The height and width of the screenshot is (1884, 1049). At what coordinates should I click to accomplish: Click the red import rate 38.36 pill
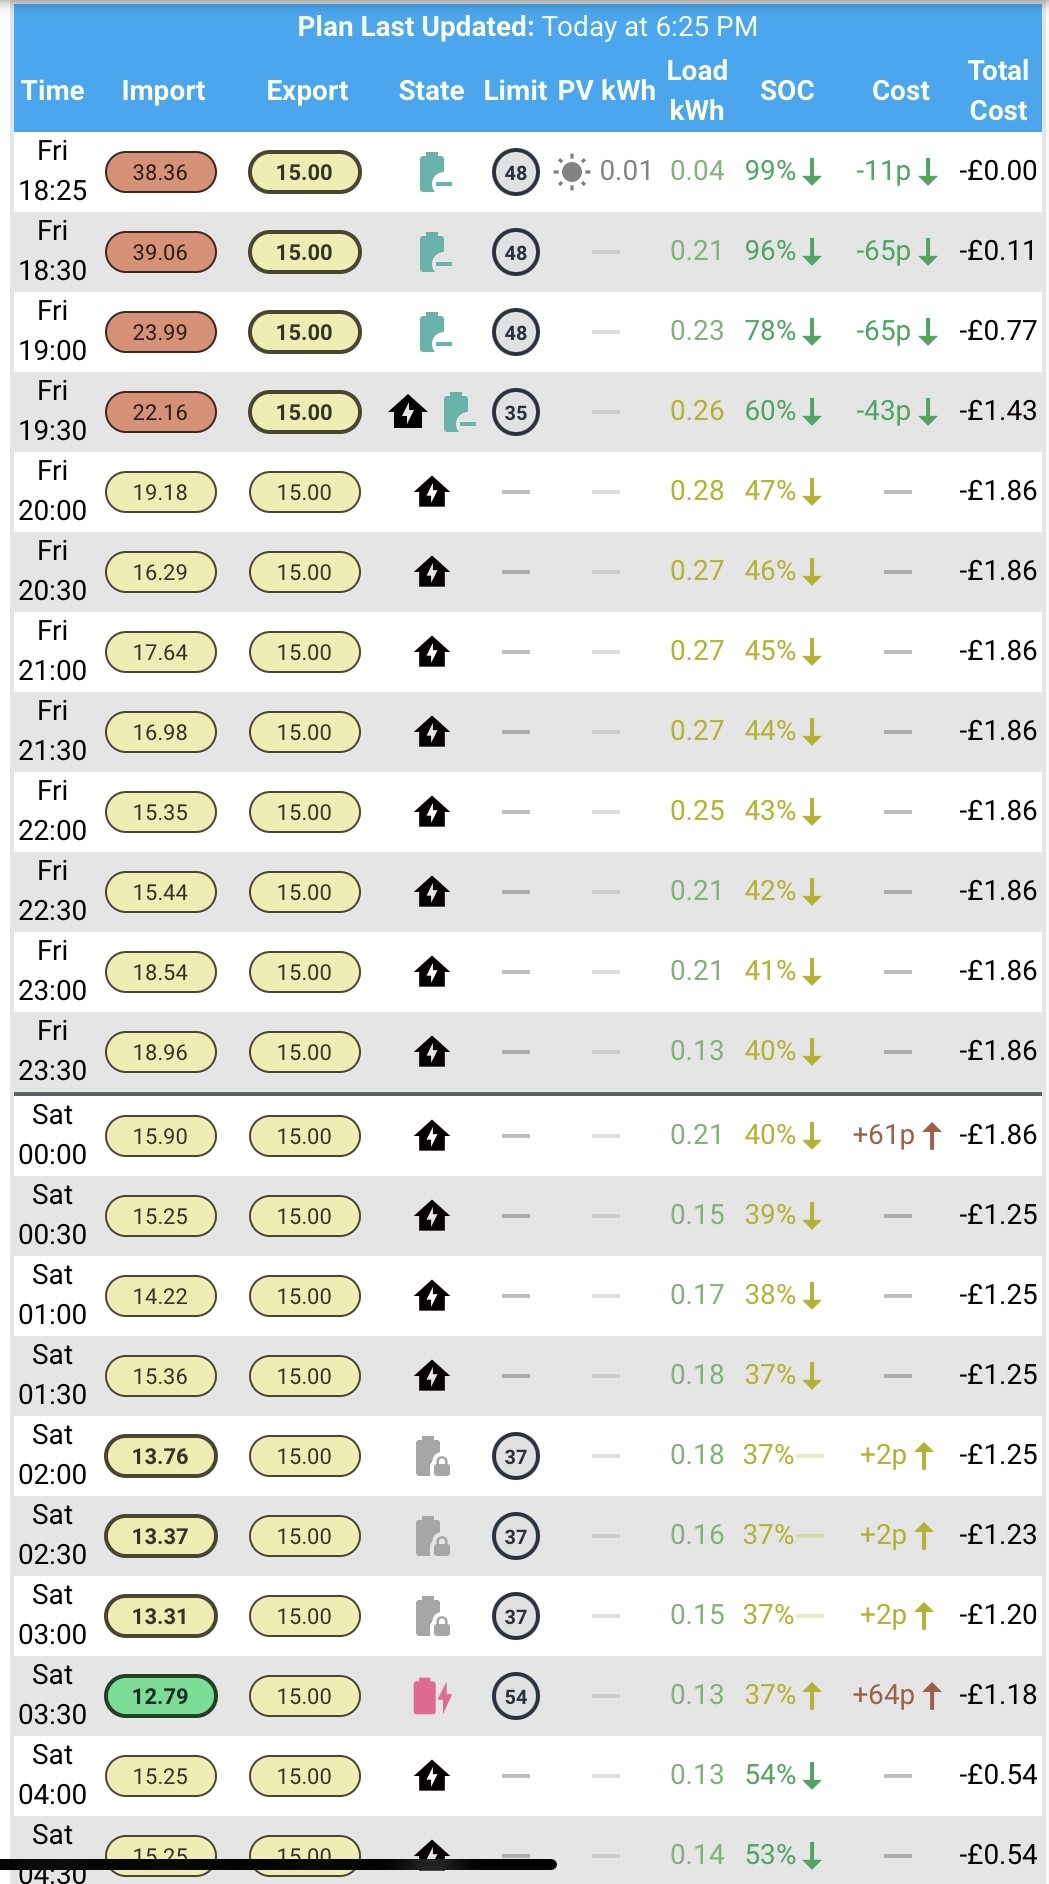(x=161, y=172)
